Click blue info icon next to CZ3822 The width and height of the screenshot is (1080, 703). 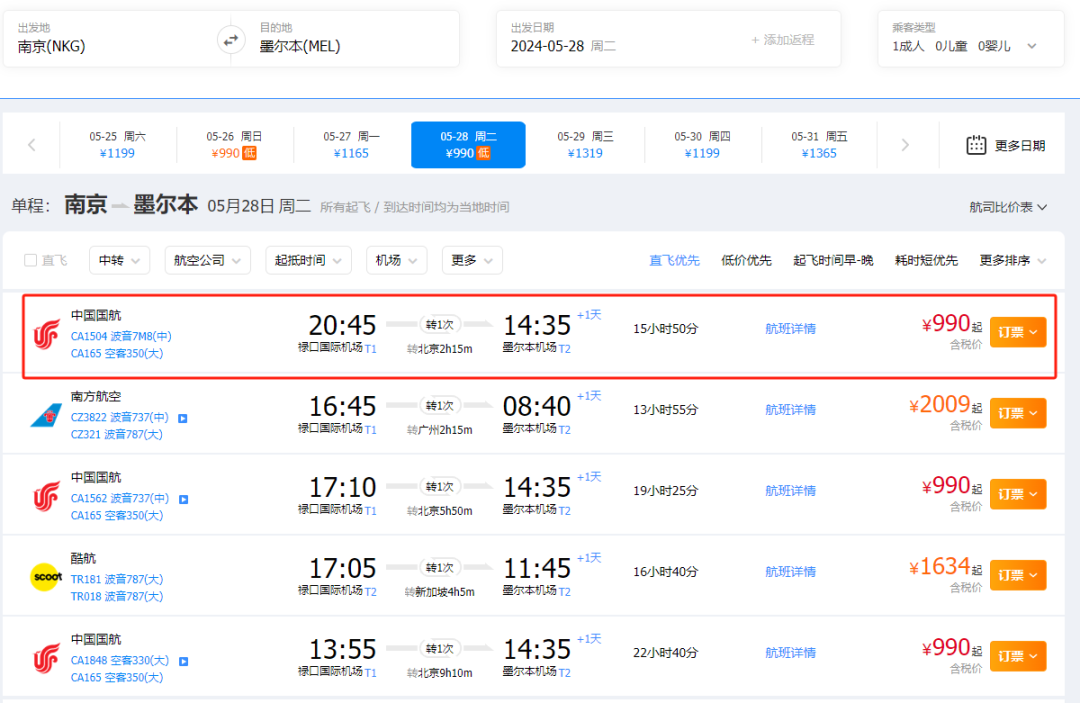pyautogui.click(x=183, y=418)
